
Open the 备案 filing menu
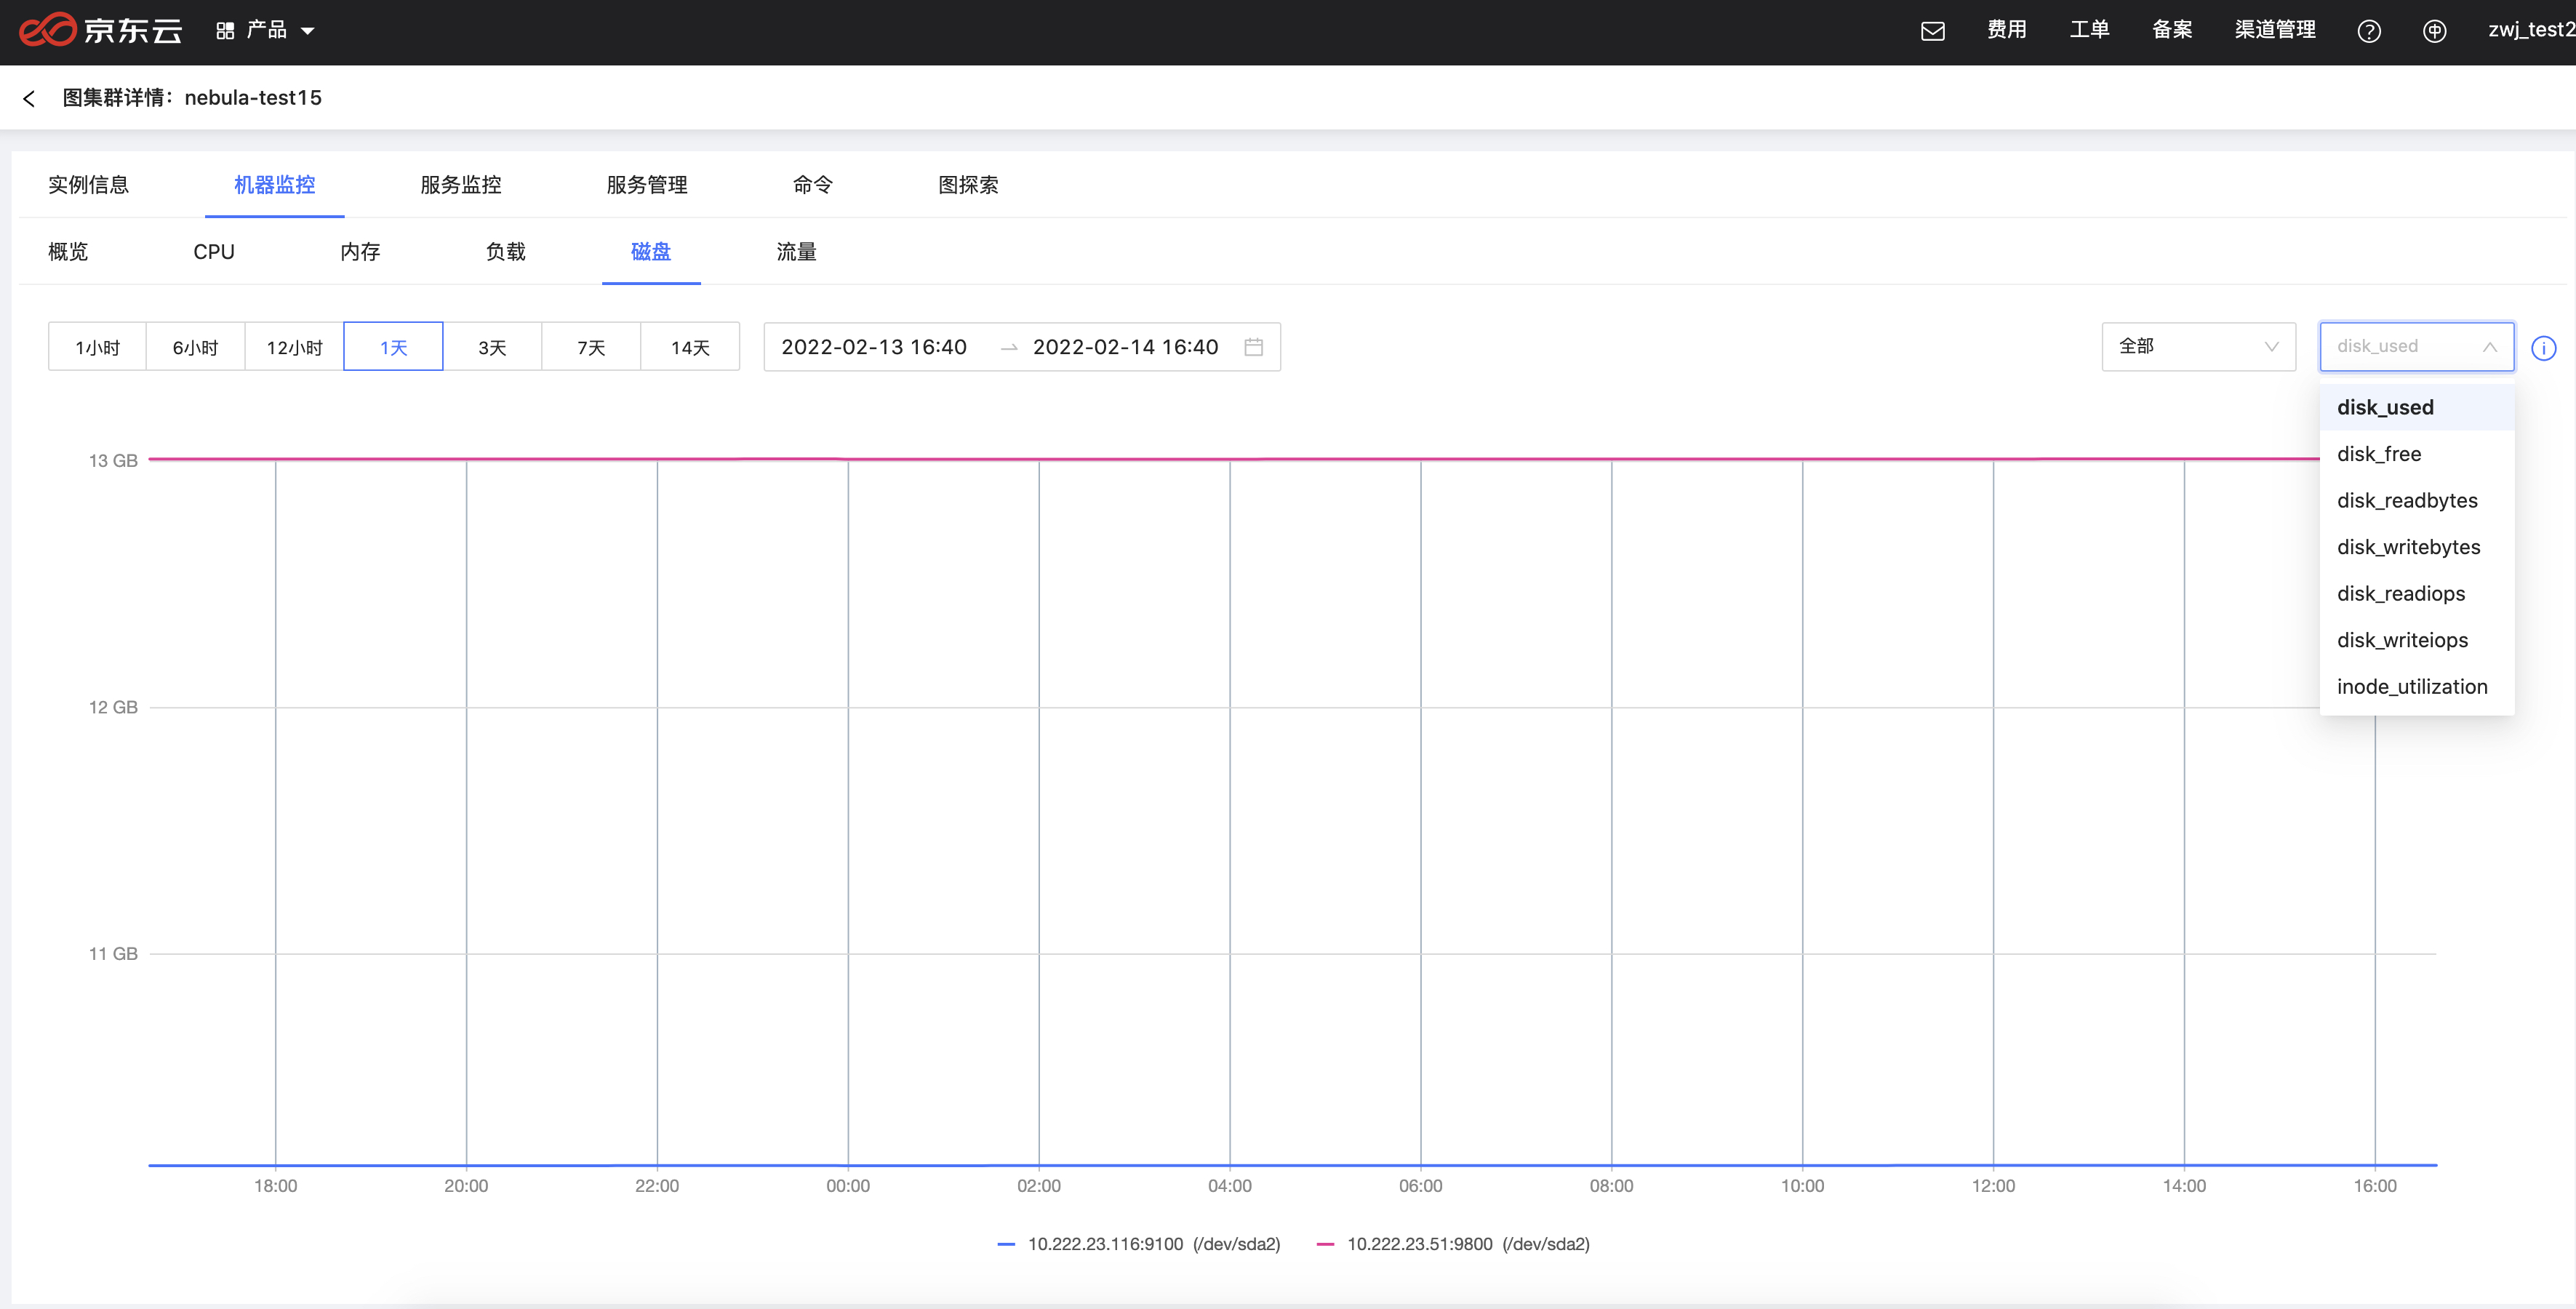tap(2172, 30)
